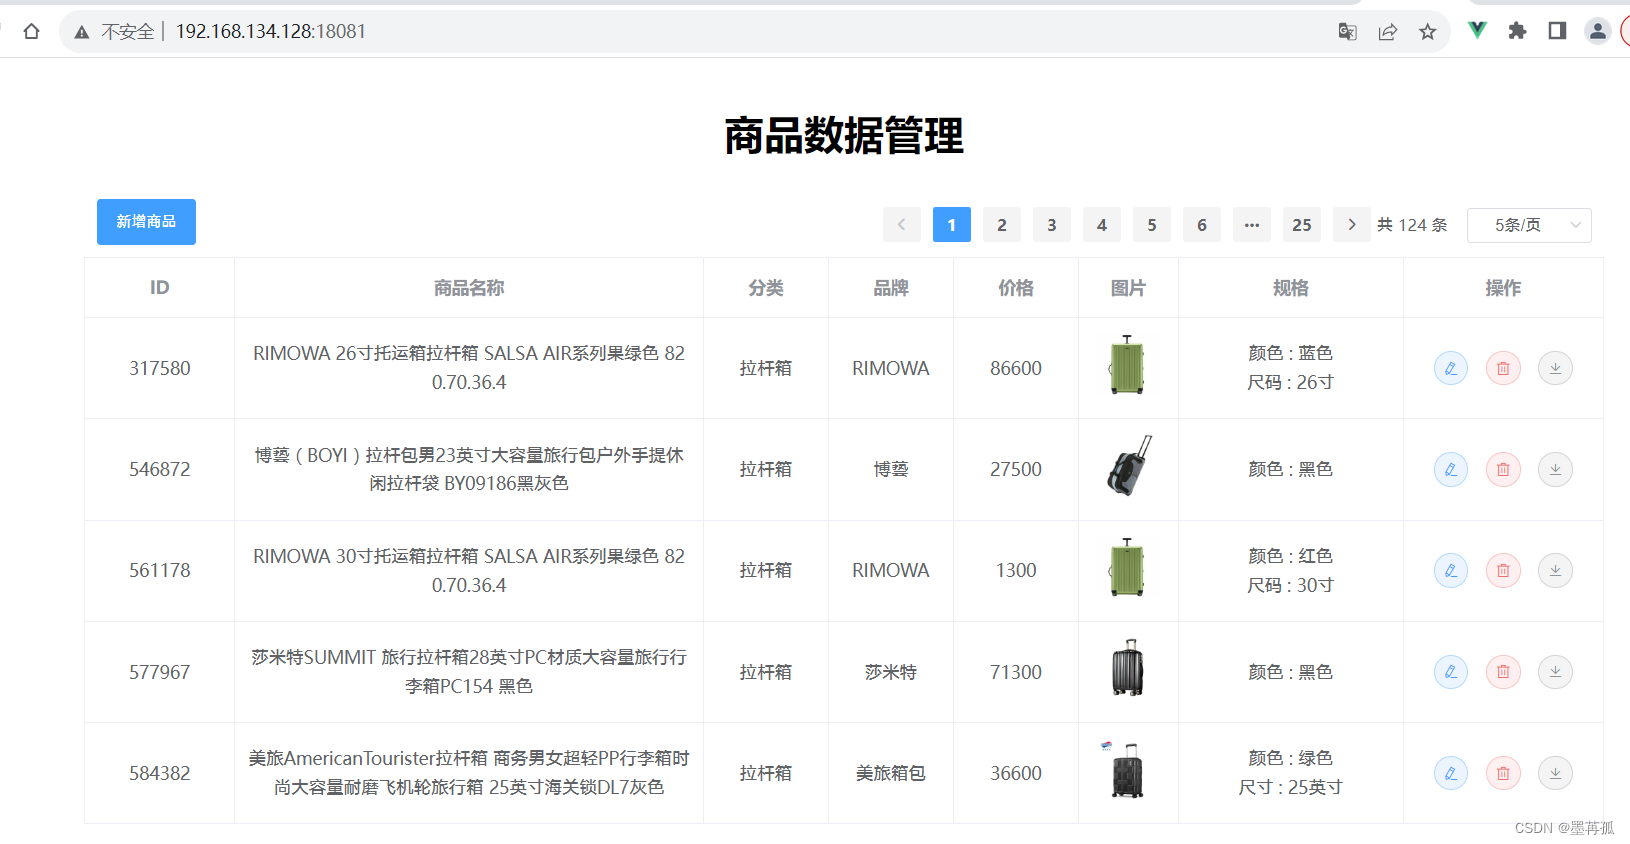Click the 分类 column header

766,288
